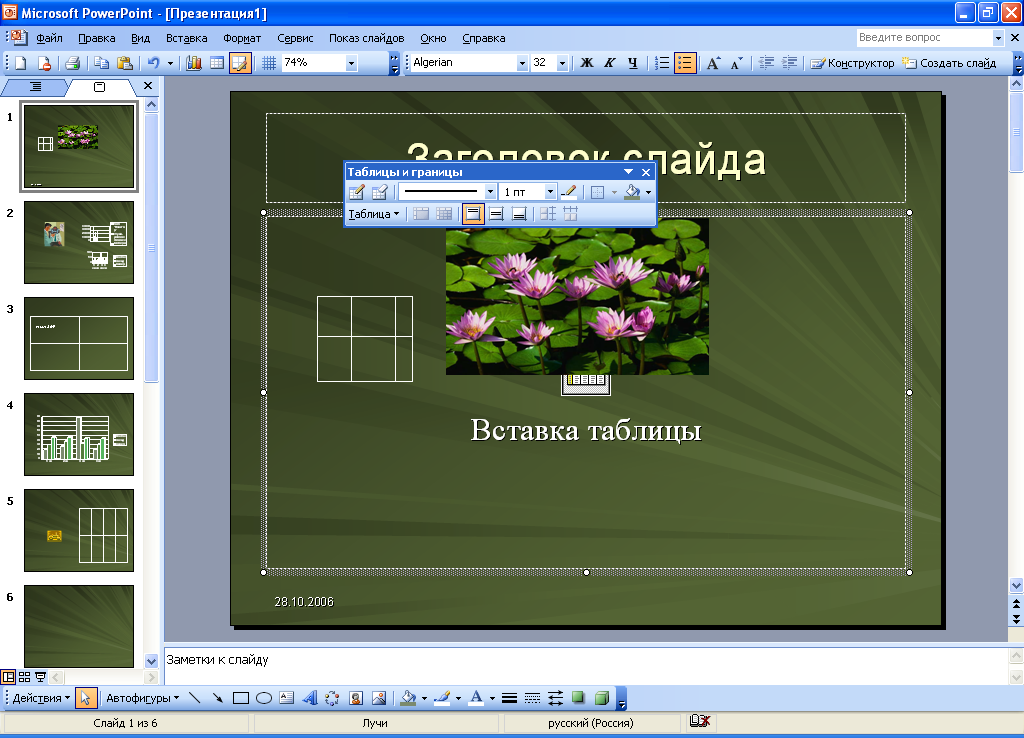Open the Вид menu
The image size is (1024, 738).
click(x=140, y=38)
